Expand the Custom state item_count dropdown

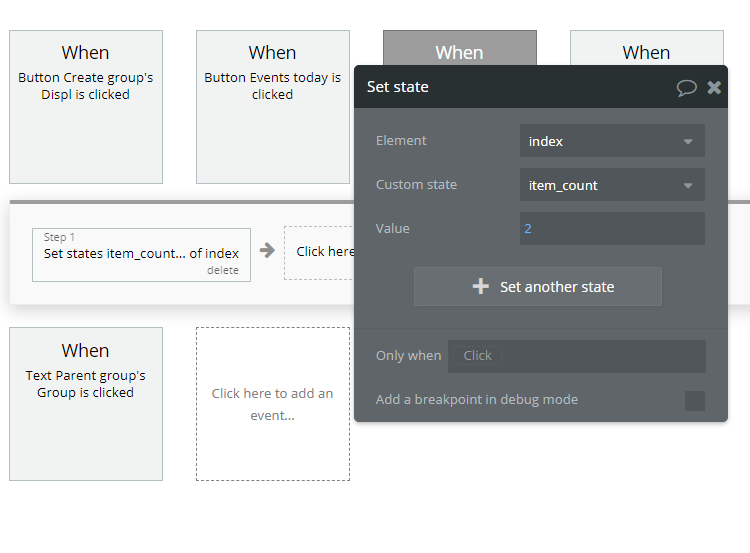click(x=611, y=185)
